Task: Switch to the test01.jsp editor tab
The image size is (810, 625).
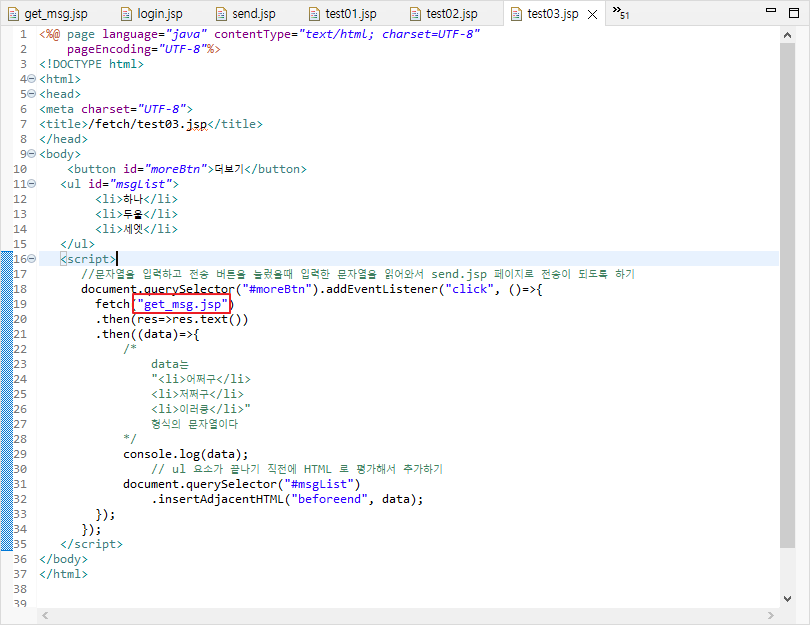Action: tap(342, 14)
